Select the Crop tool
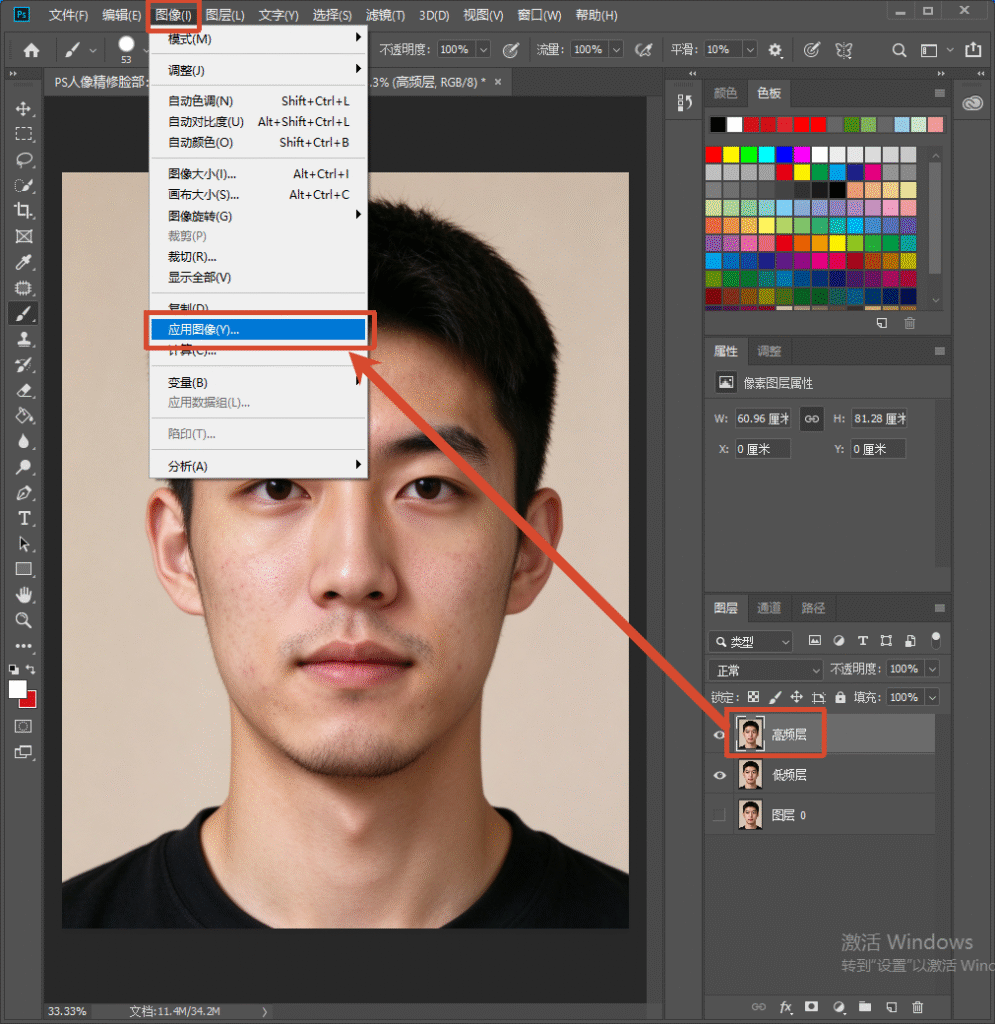The width and height of the screenshot is (995, 1024). tap(24, 211)
